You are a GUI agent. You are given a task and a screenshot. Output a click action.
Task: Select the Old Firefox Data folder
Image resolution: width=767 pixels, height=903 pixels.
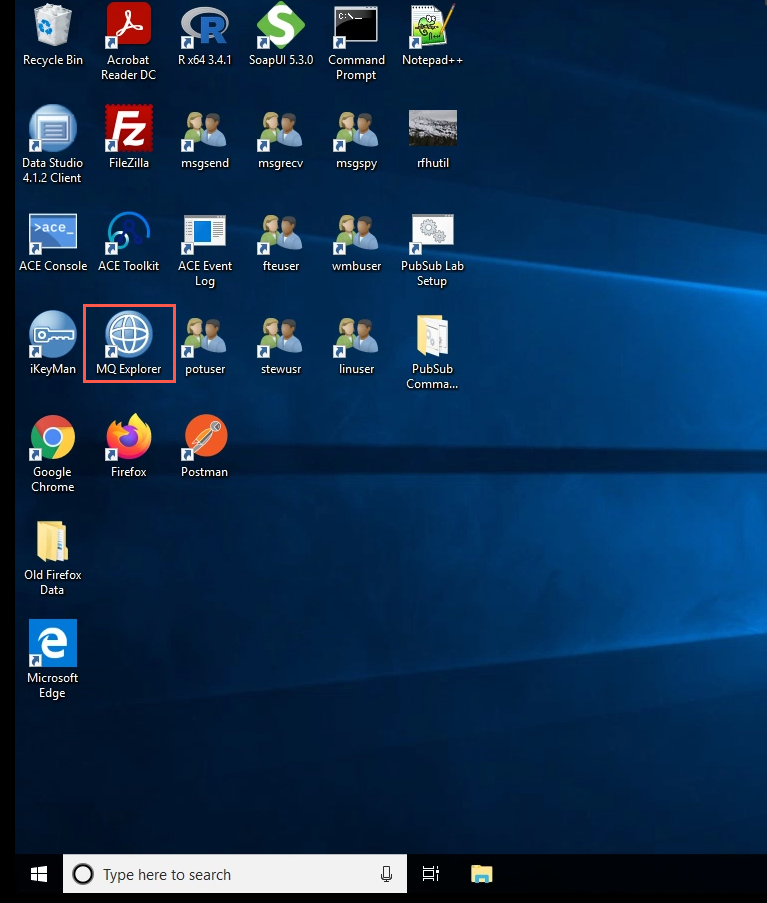click(x=52, y=557)
